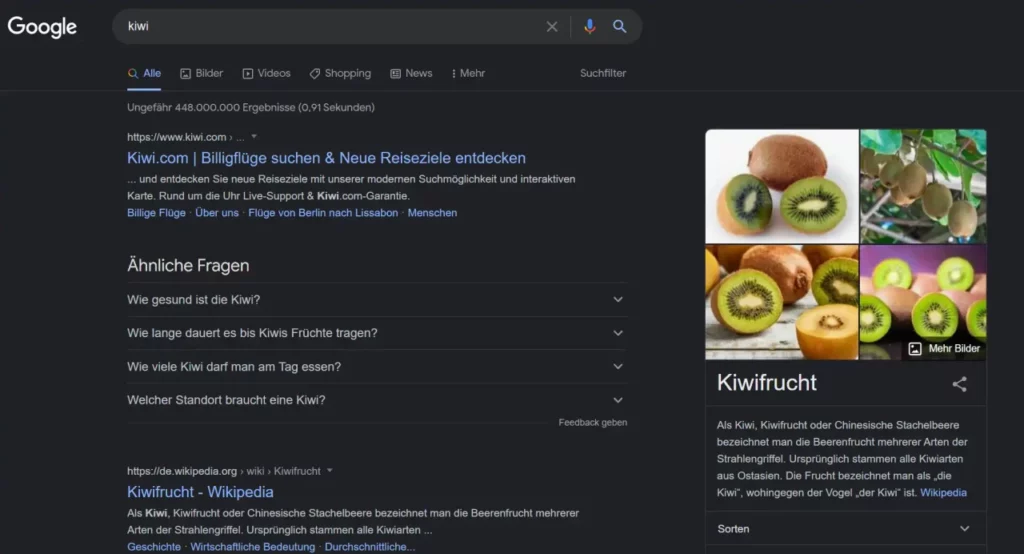Open the Mehr menu

pos(468,74)
